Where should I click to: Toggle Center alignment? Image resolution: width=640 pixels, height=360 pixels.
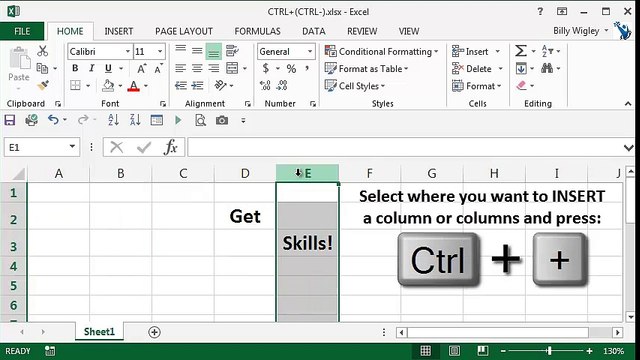click(x=197, y=68)
